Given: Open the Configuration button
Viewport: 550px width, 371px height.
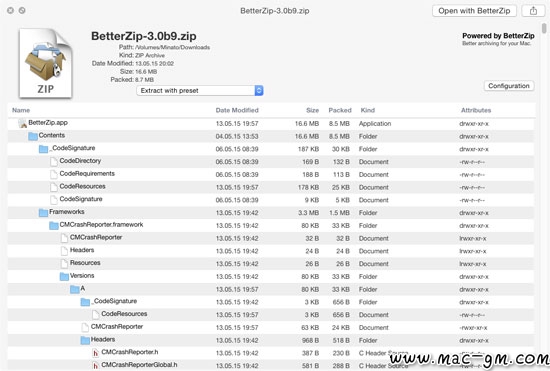Looking at the screenshot, I should coord(509,86).
